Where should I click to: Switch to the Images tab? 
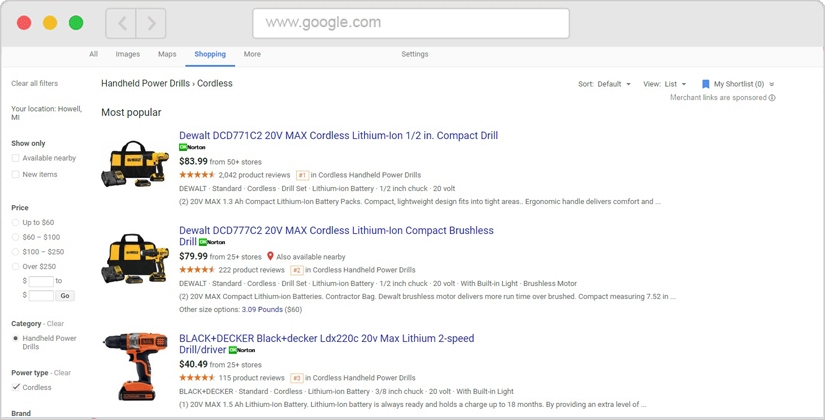point(127,54)
